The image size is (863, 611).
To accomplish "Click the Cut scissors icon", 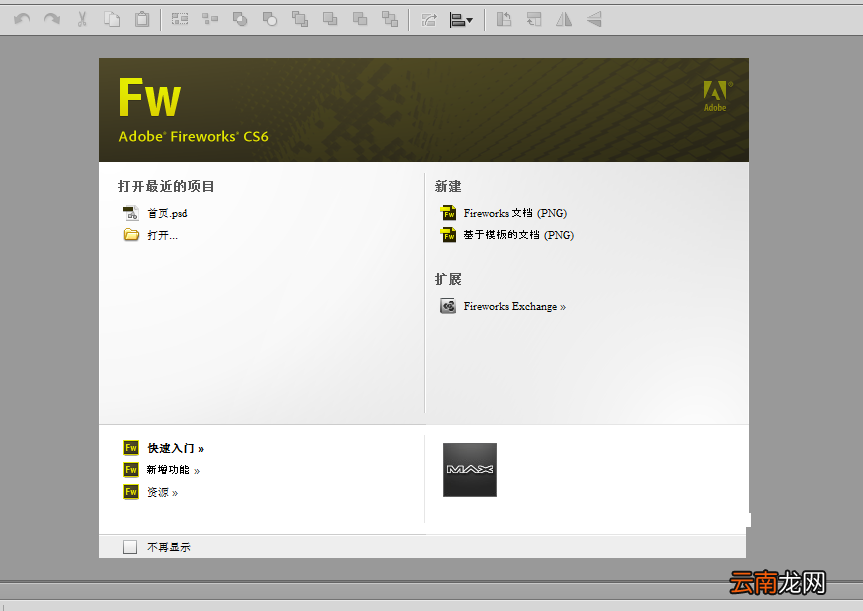I will [x=82, y=20].
